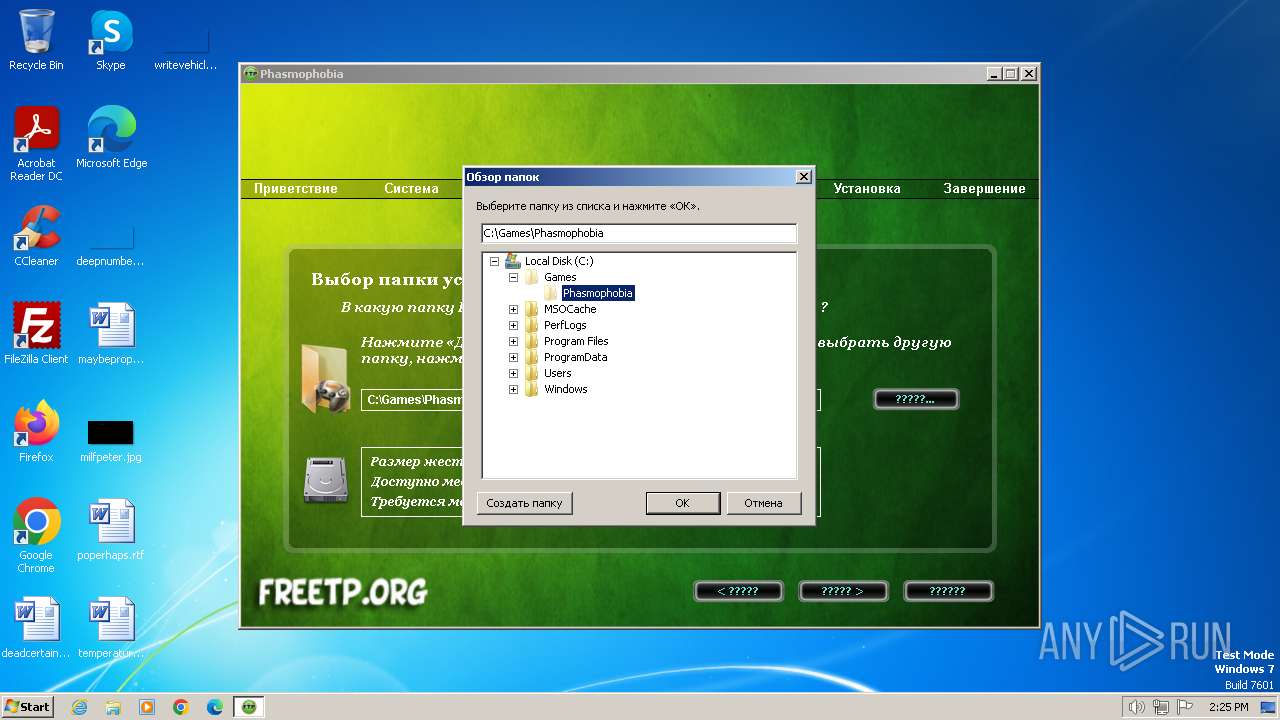Open the poperhaps.rtf document
The image size is (1280, 720).
coord(111,530)
